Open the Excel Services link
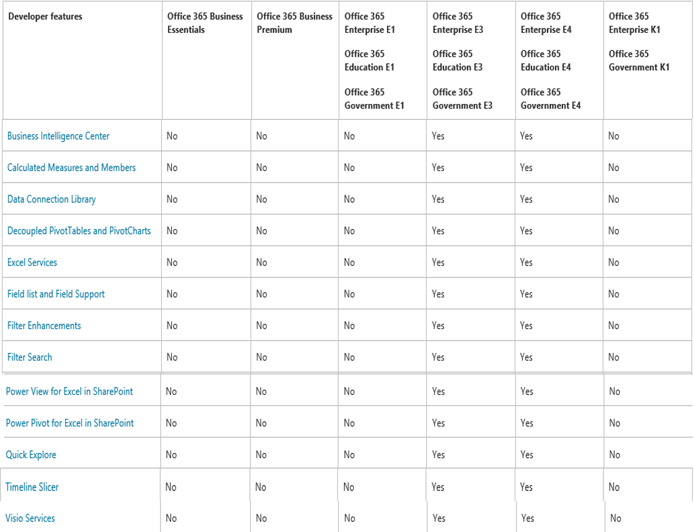Image resolution: width=694 pixels, height=532 pixels. pos(32,262)
